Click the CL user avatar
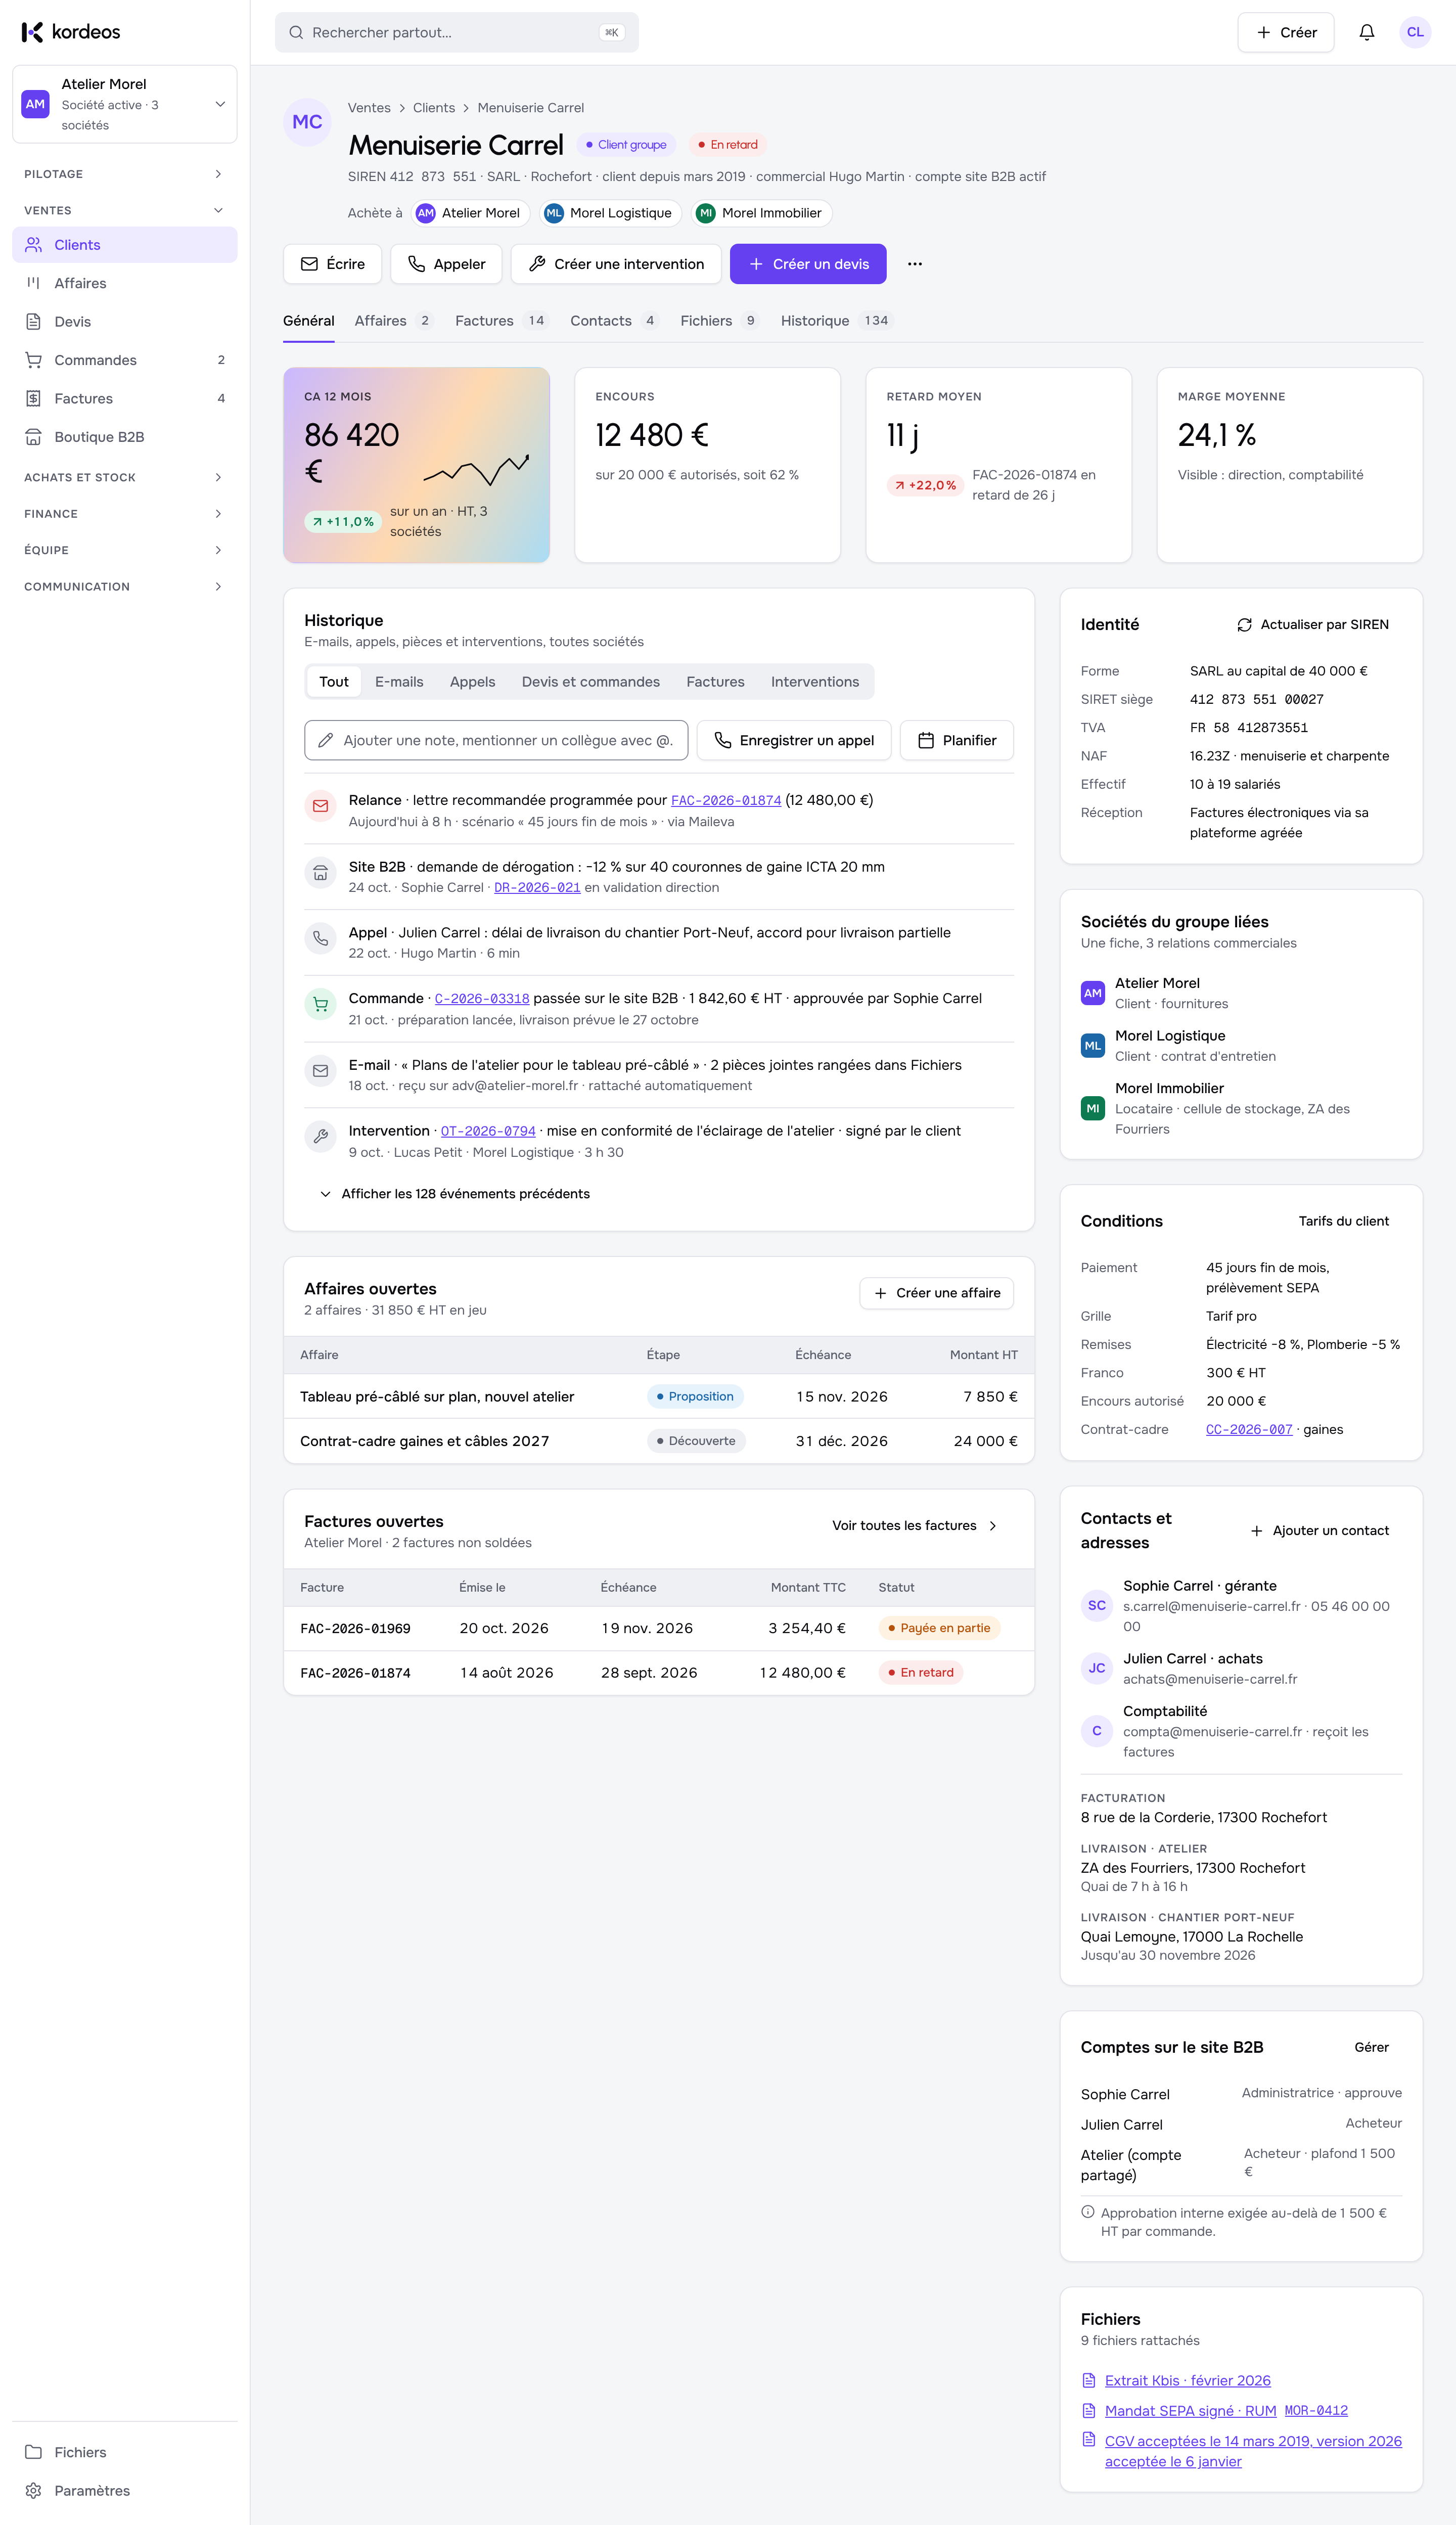The height and width of the screenshot is (2525, 1456). tap(1414, 32)
